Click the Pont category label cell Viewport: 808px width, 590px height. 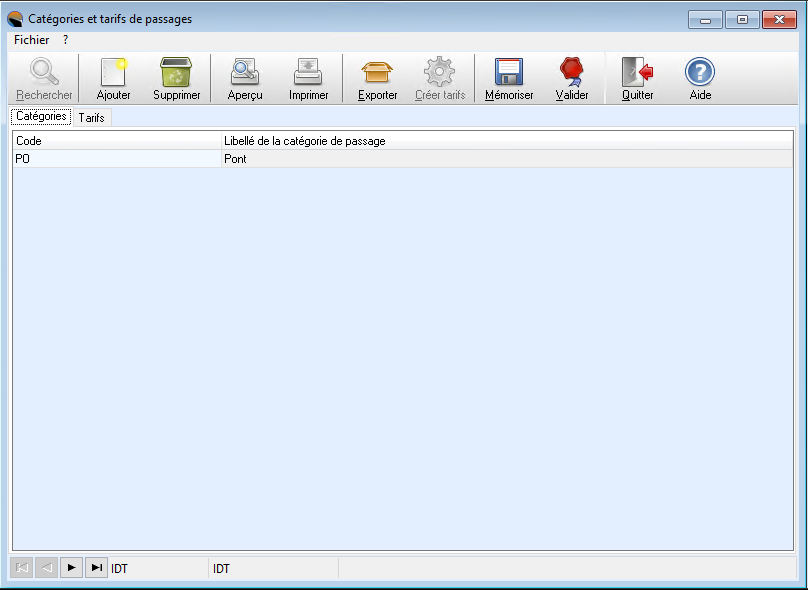[505, 158]
